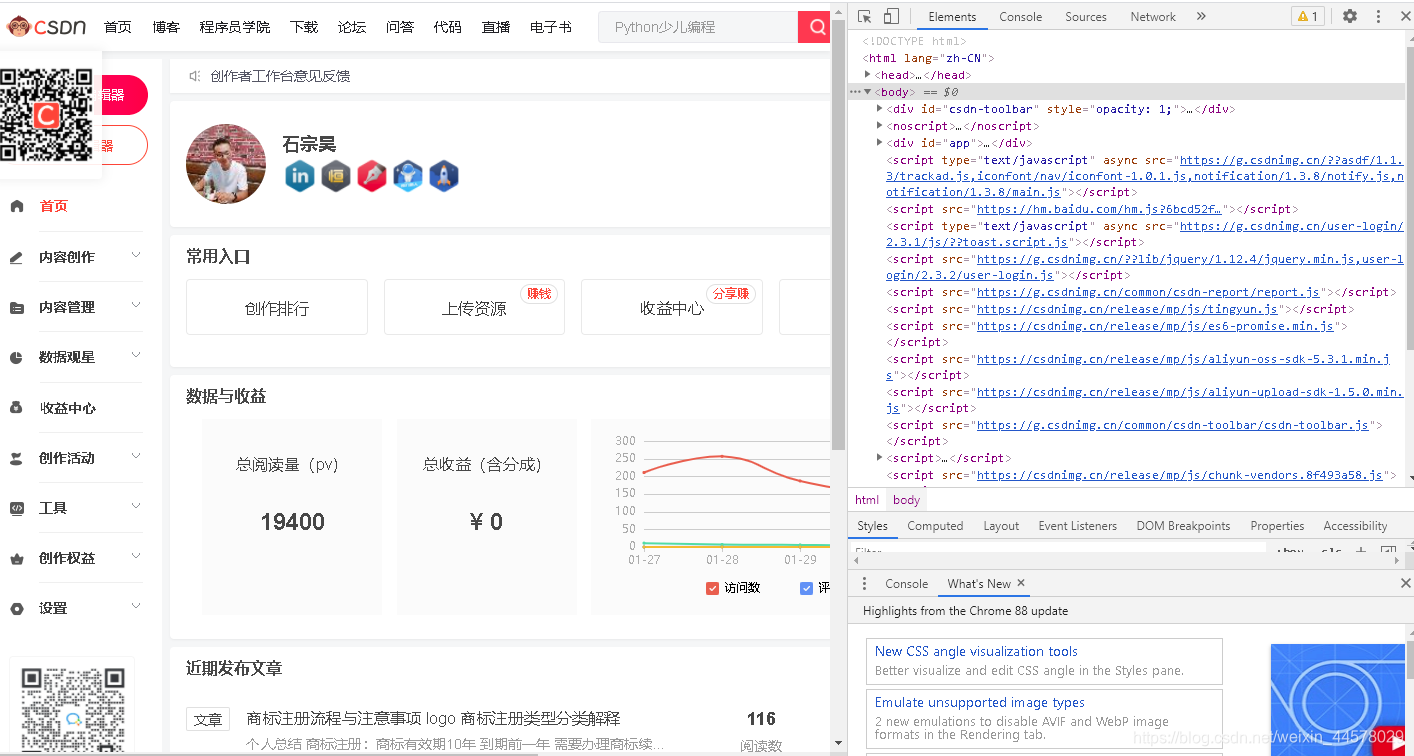Toggle the blue chart legend checkbox

(806, 588)
